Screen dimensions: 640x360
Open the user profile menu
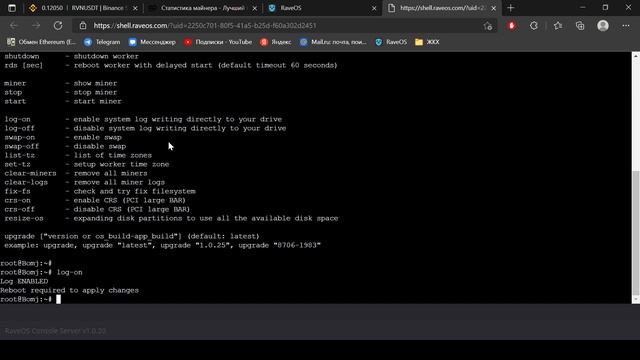(x=603, y=26)
